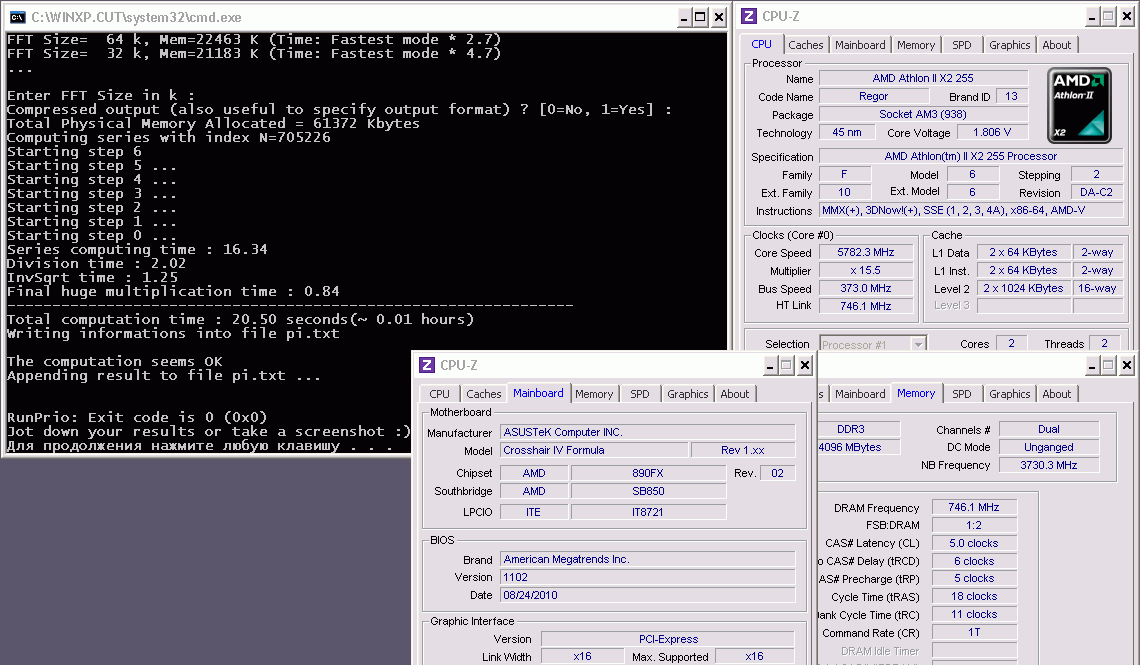This screenshot has height=665, width=1140.
Task: Click the AMD Athlon II processor logo
Action: (1079, 105)
